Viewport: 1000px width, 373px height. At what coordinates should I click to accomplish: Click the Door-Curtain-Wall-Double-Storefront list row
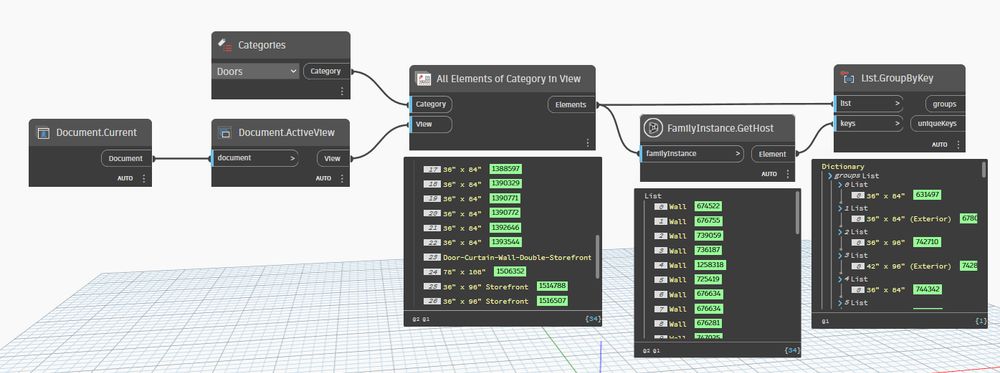[x=508, y=257]
